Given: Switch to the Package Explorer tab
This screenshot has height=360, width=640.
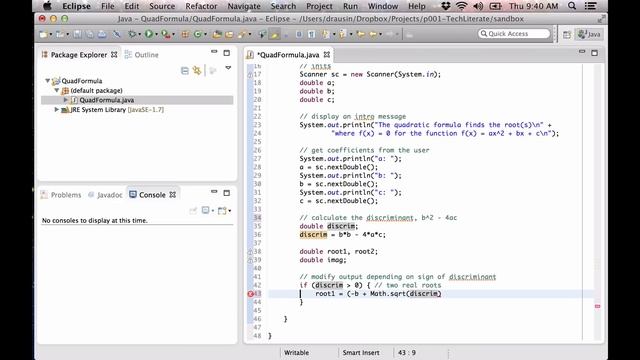Looking at the screenshot, I should pos(79,55).
